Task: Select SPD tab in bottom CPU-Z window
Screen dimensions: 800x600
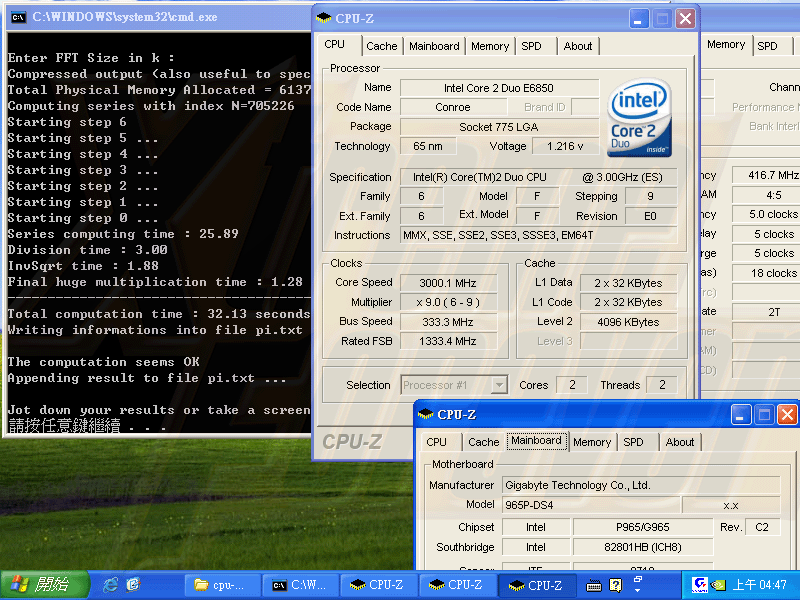Action: (633, 442)
